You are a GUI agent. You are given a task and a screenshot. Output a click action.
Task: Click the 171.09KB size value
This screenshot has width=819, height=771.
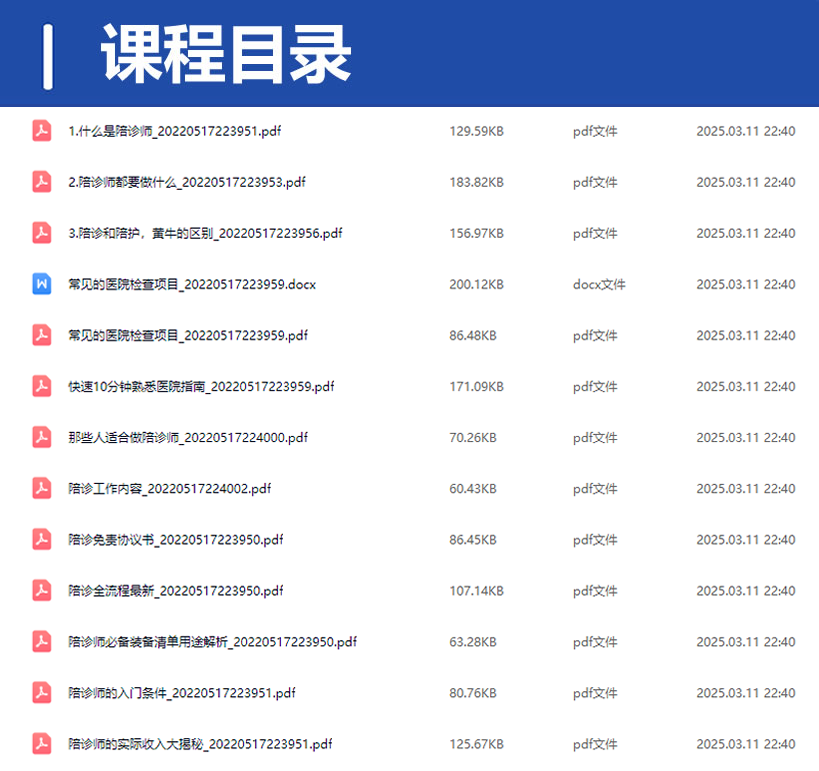(x=476, y=387)
